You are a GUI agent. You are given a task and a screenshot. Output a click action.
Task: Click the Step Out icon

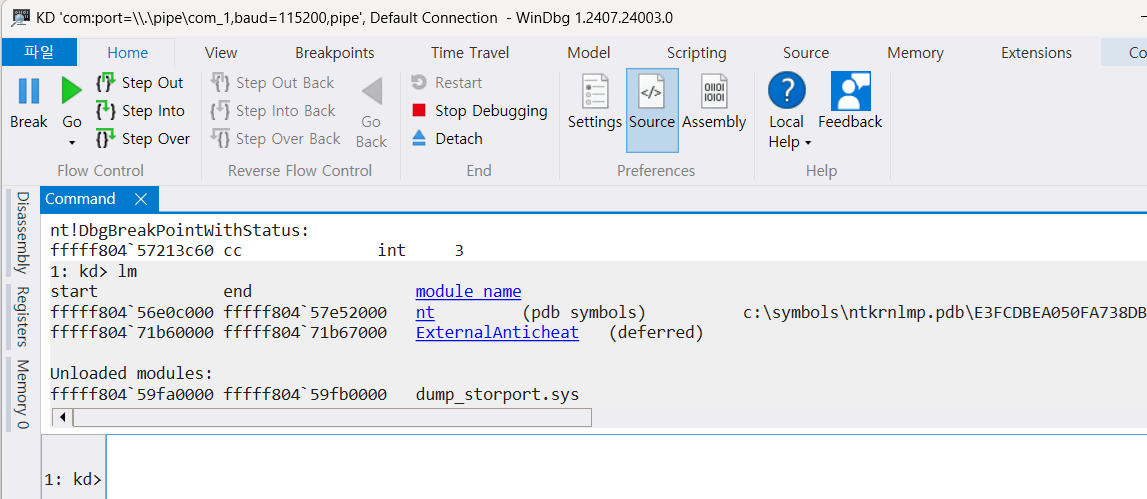106,83
